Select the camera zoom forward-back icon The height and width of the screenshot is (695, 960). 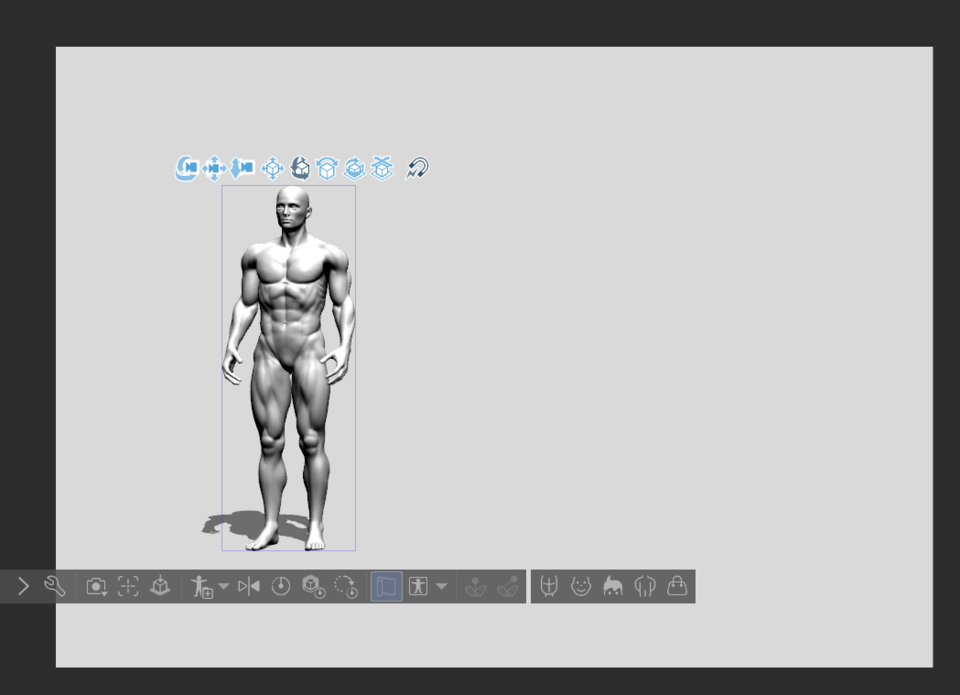[242, 168]
